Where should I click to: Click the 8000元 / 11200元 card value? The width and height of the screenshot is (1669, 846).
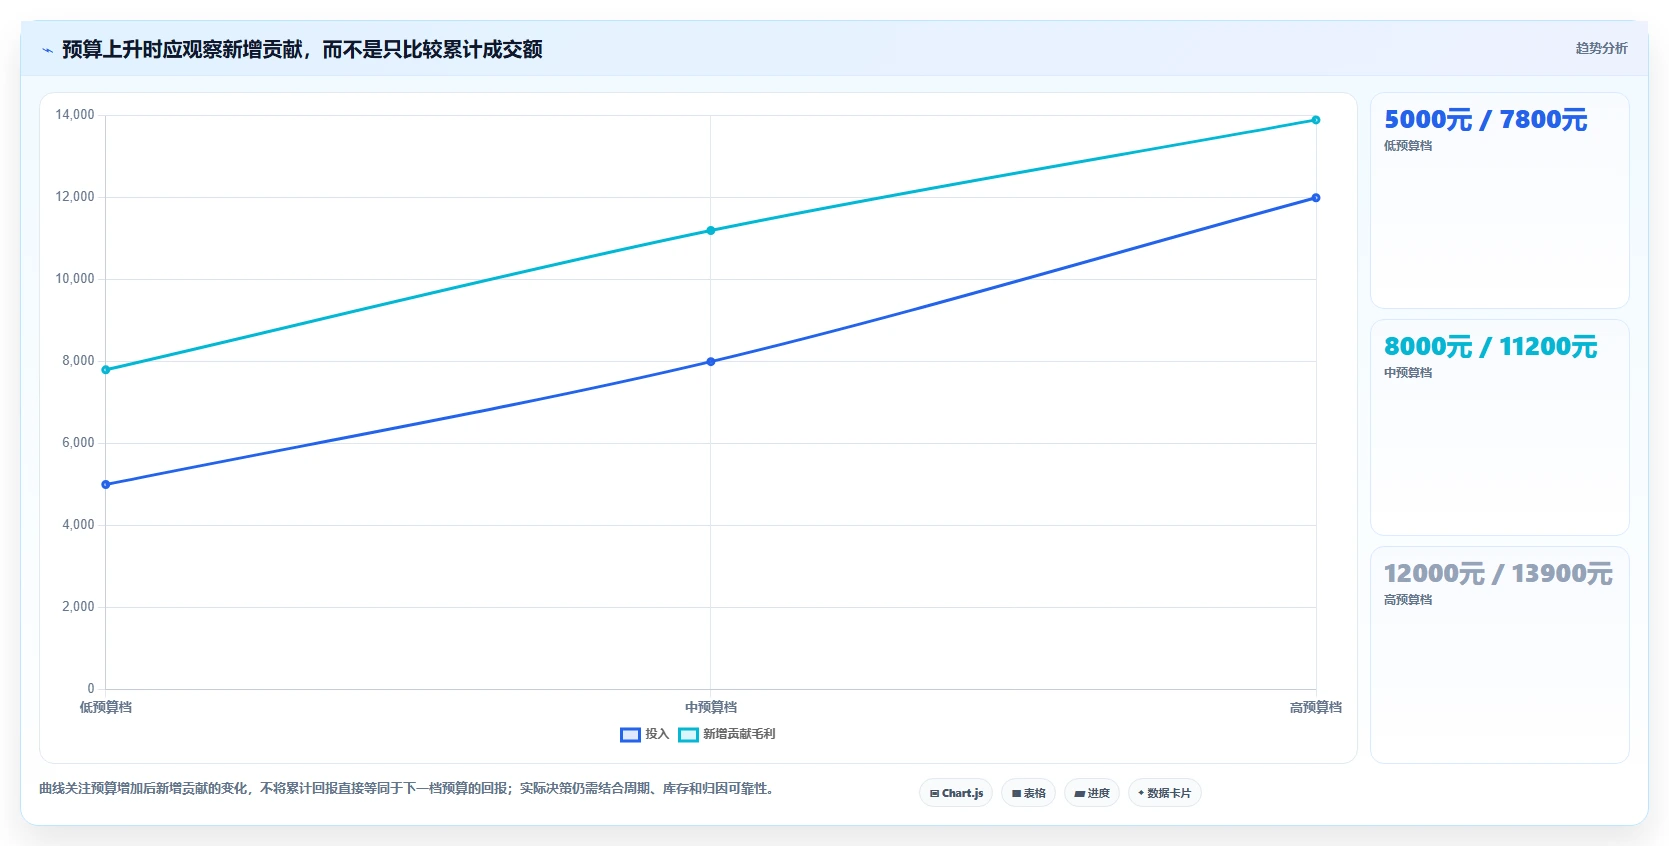(x=1490, y=347)
